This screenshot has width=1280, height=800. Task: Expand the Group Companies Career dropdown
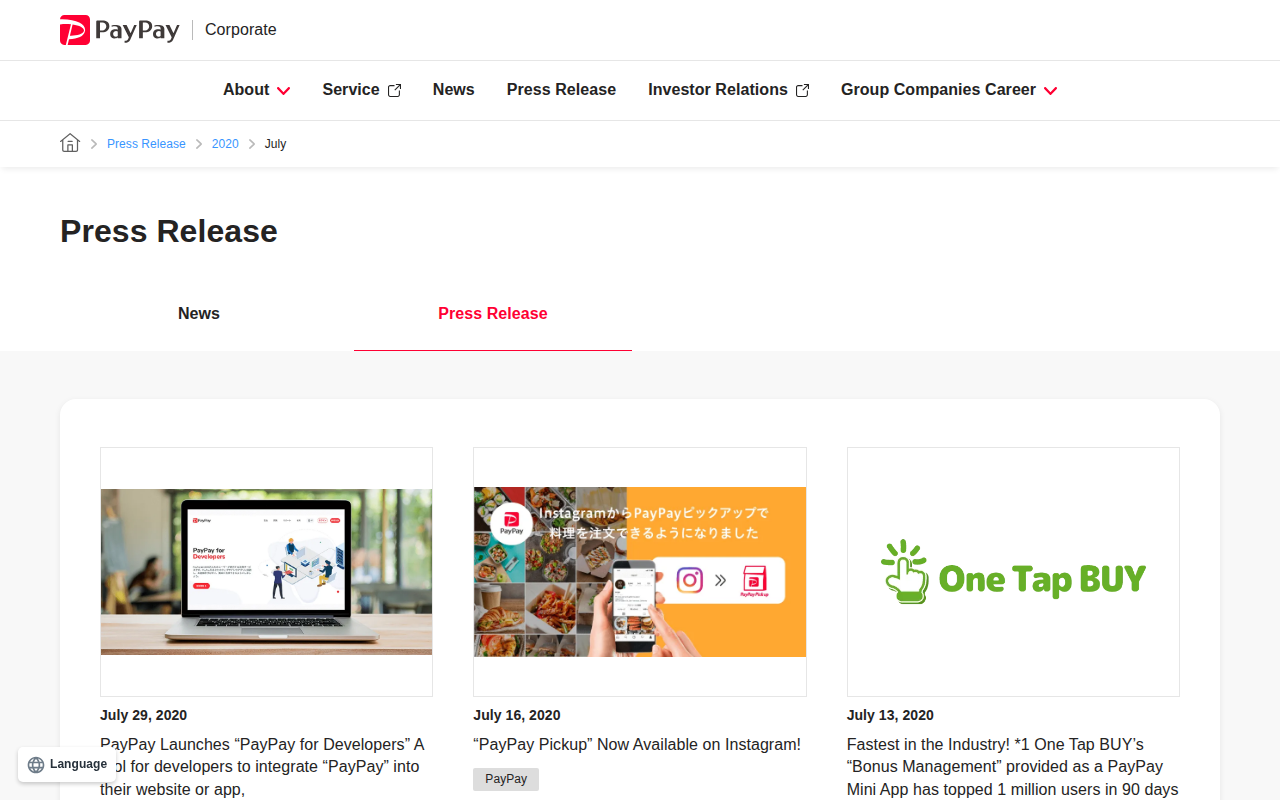point(949,90)
